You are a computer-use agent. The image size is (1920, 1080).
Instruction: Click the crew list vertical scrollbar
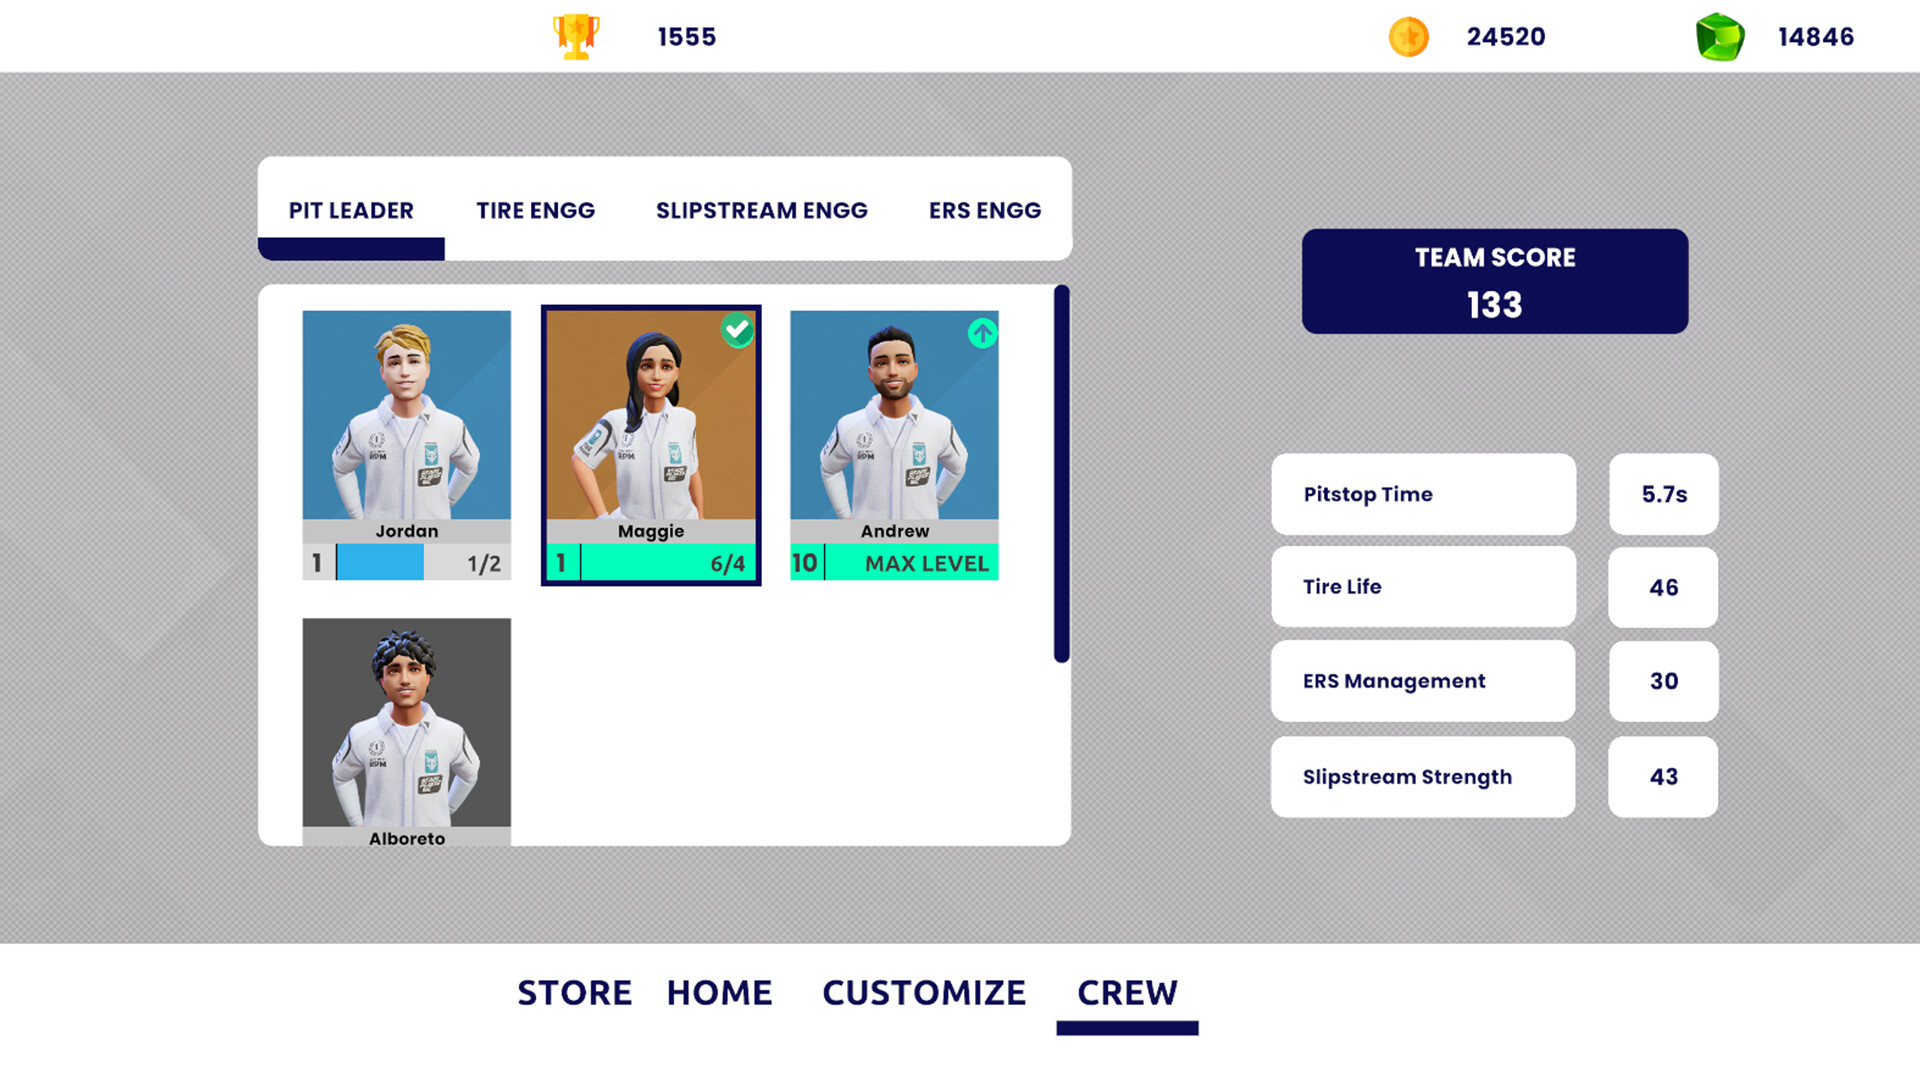click(1061, 474)
